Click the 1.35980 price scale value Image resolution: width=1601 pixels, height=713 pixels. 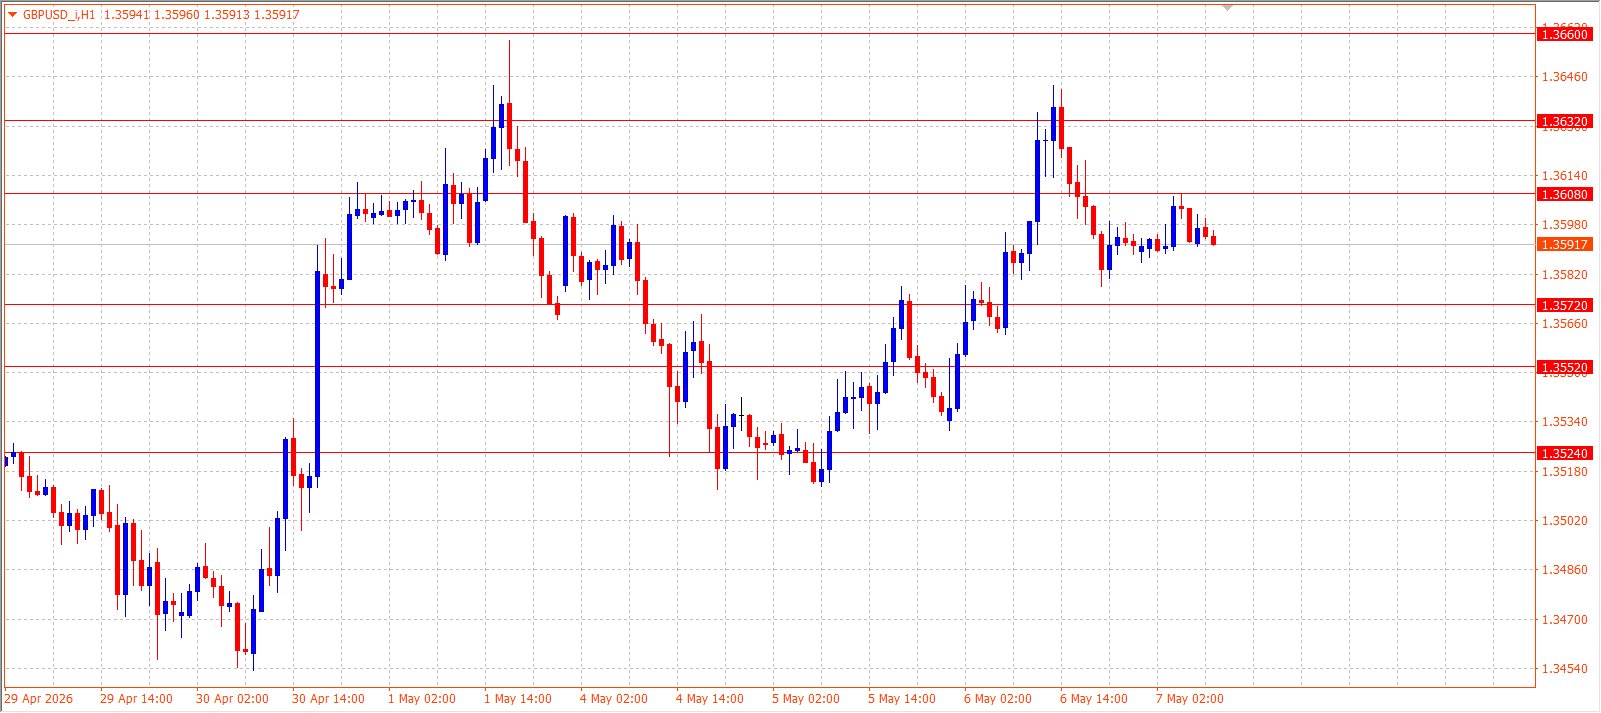pos(1564,225)
